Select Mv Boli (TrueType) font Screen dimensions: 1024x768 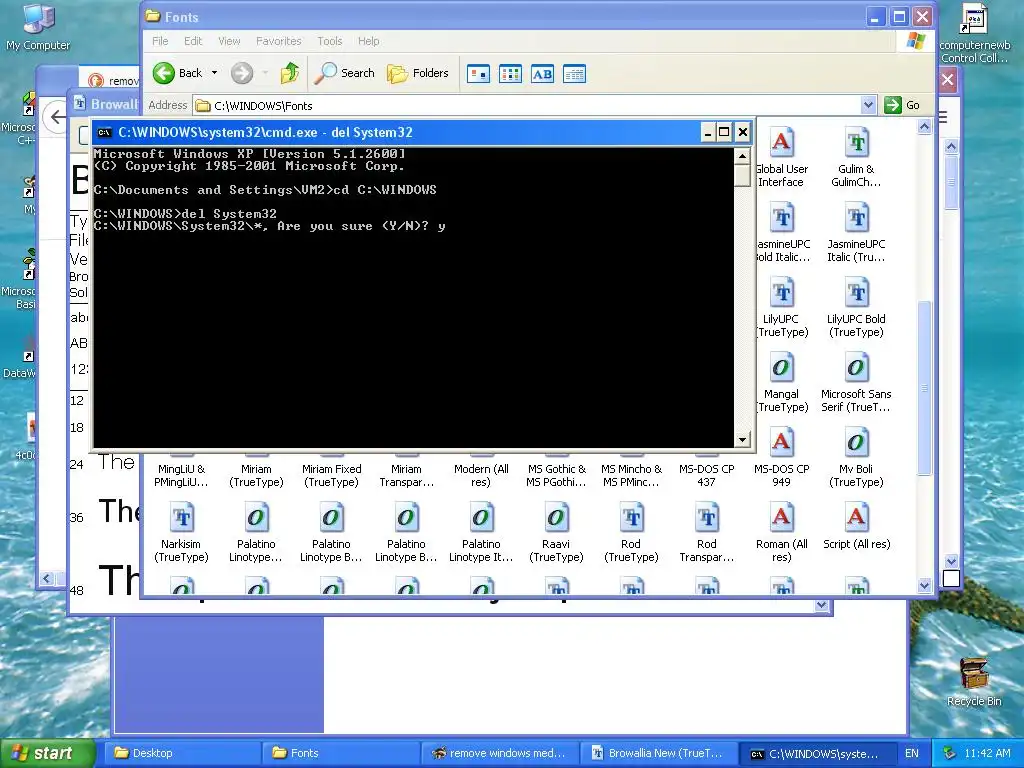click(856, 458)
